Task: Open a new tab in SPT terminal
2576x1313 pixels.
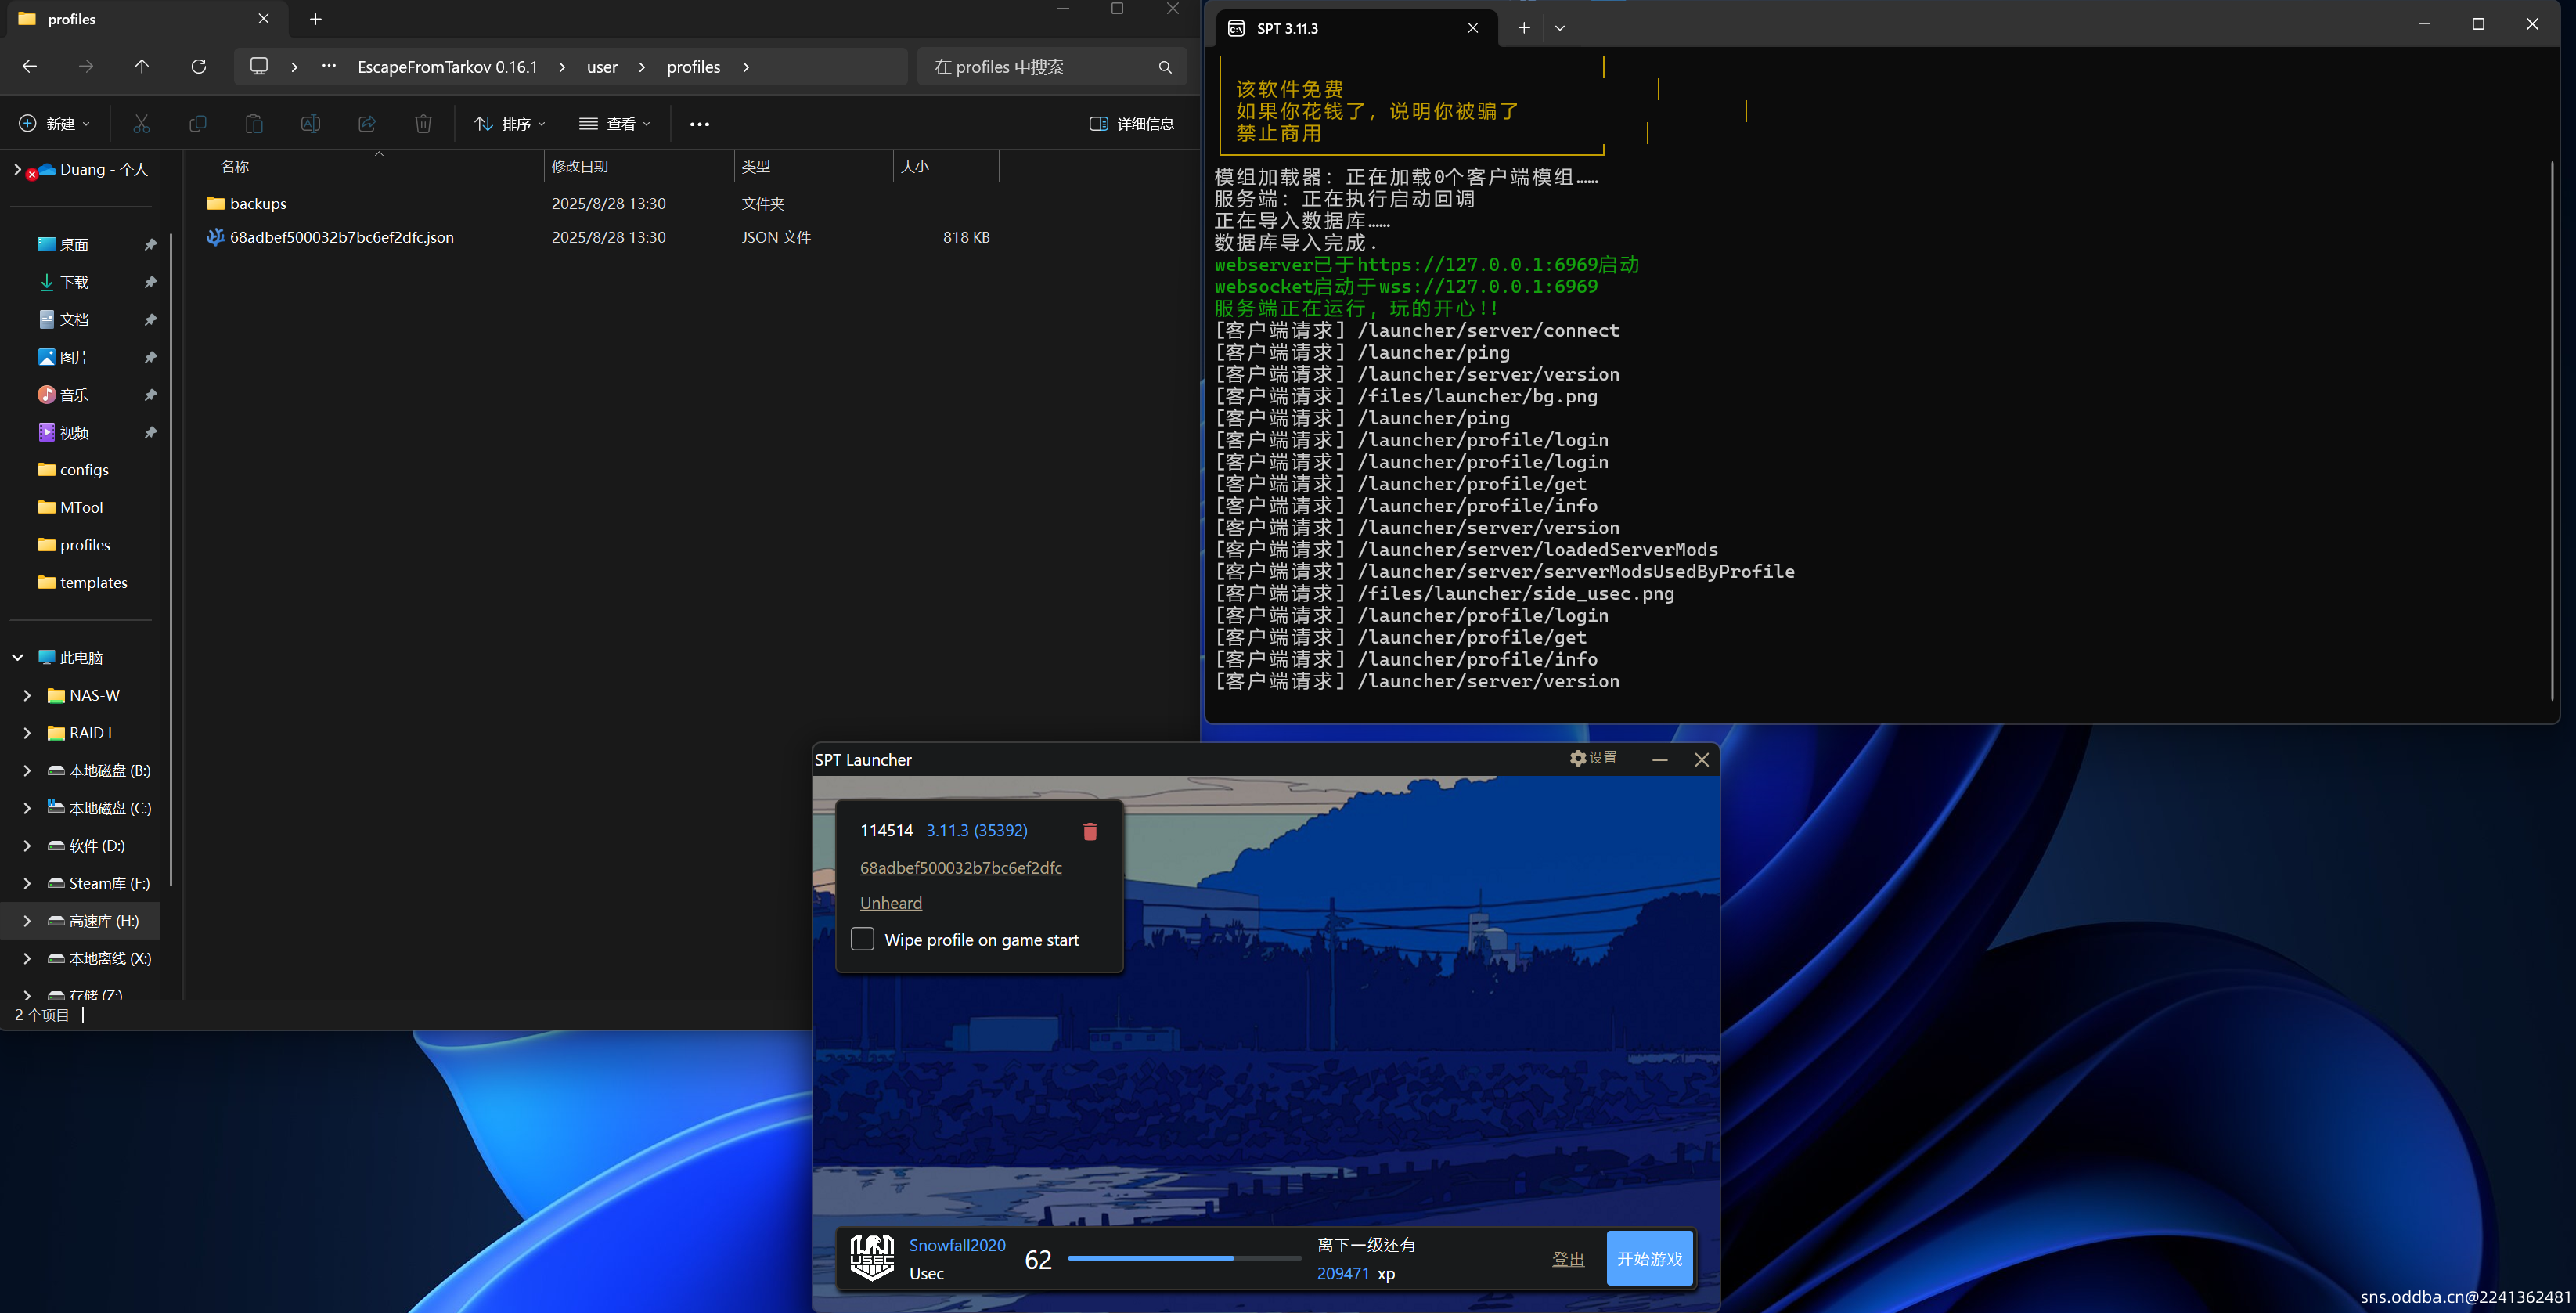Action: click(x=1523, y=28)
